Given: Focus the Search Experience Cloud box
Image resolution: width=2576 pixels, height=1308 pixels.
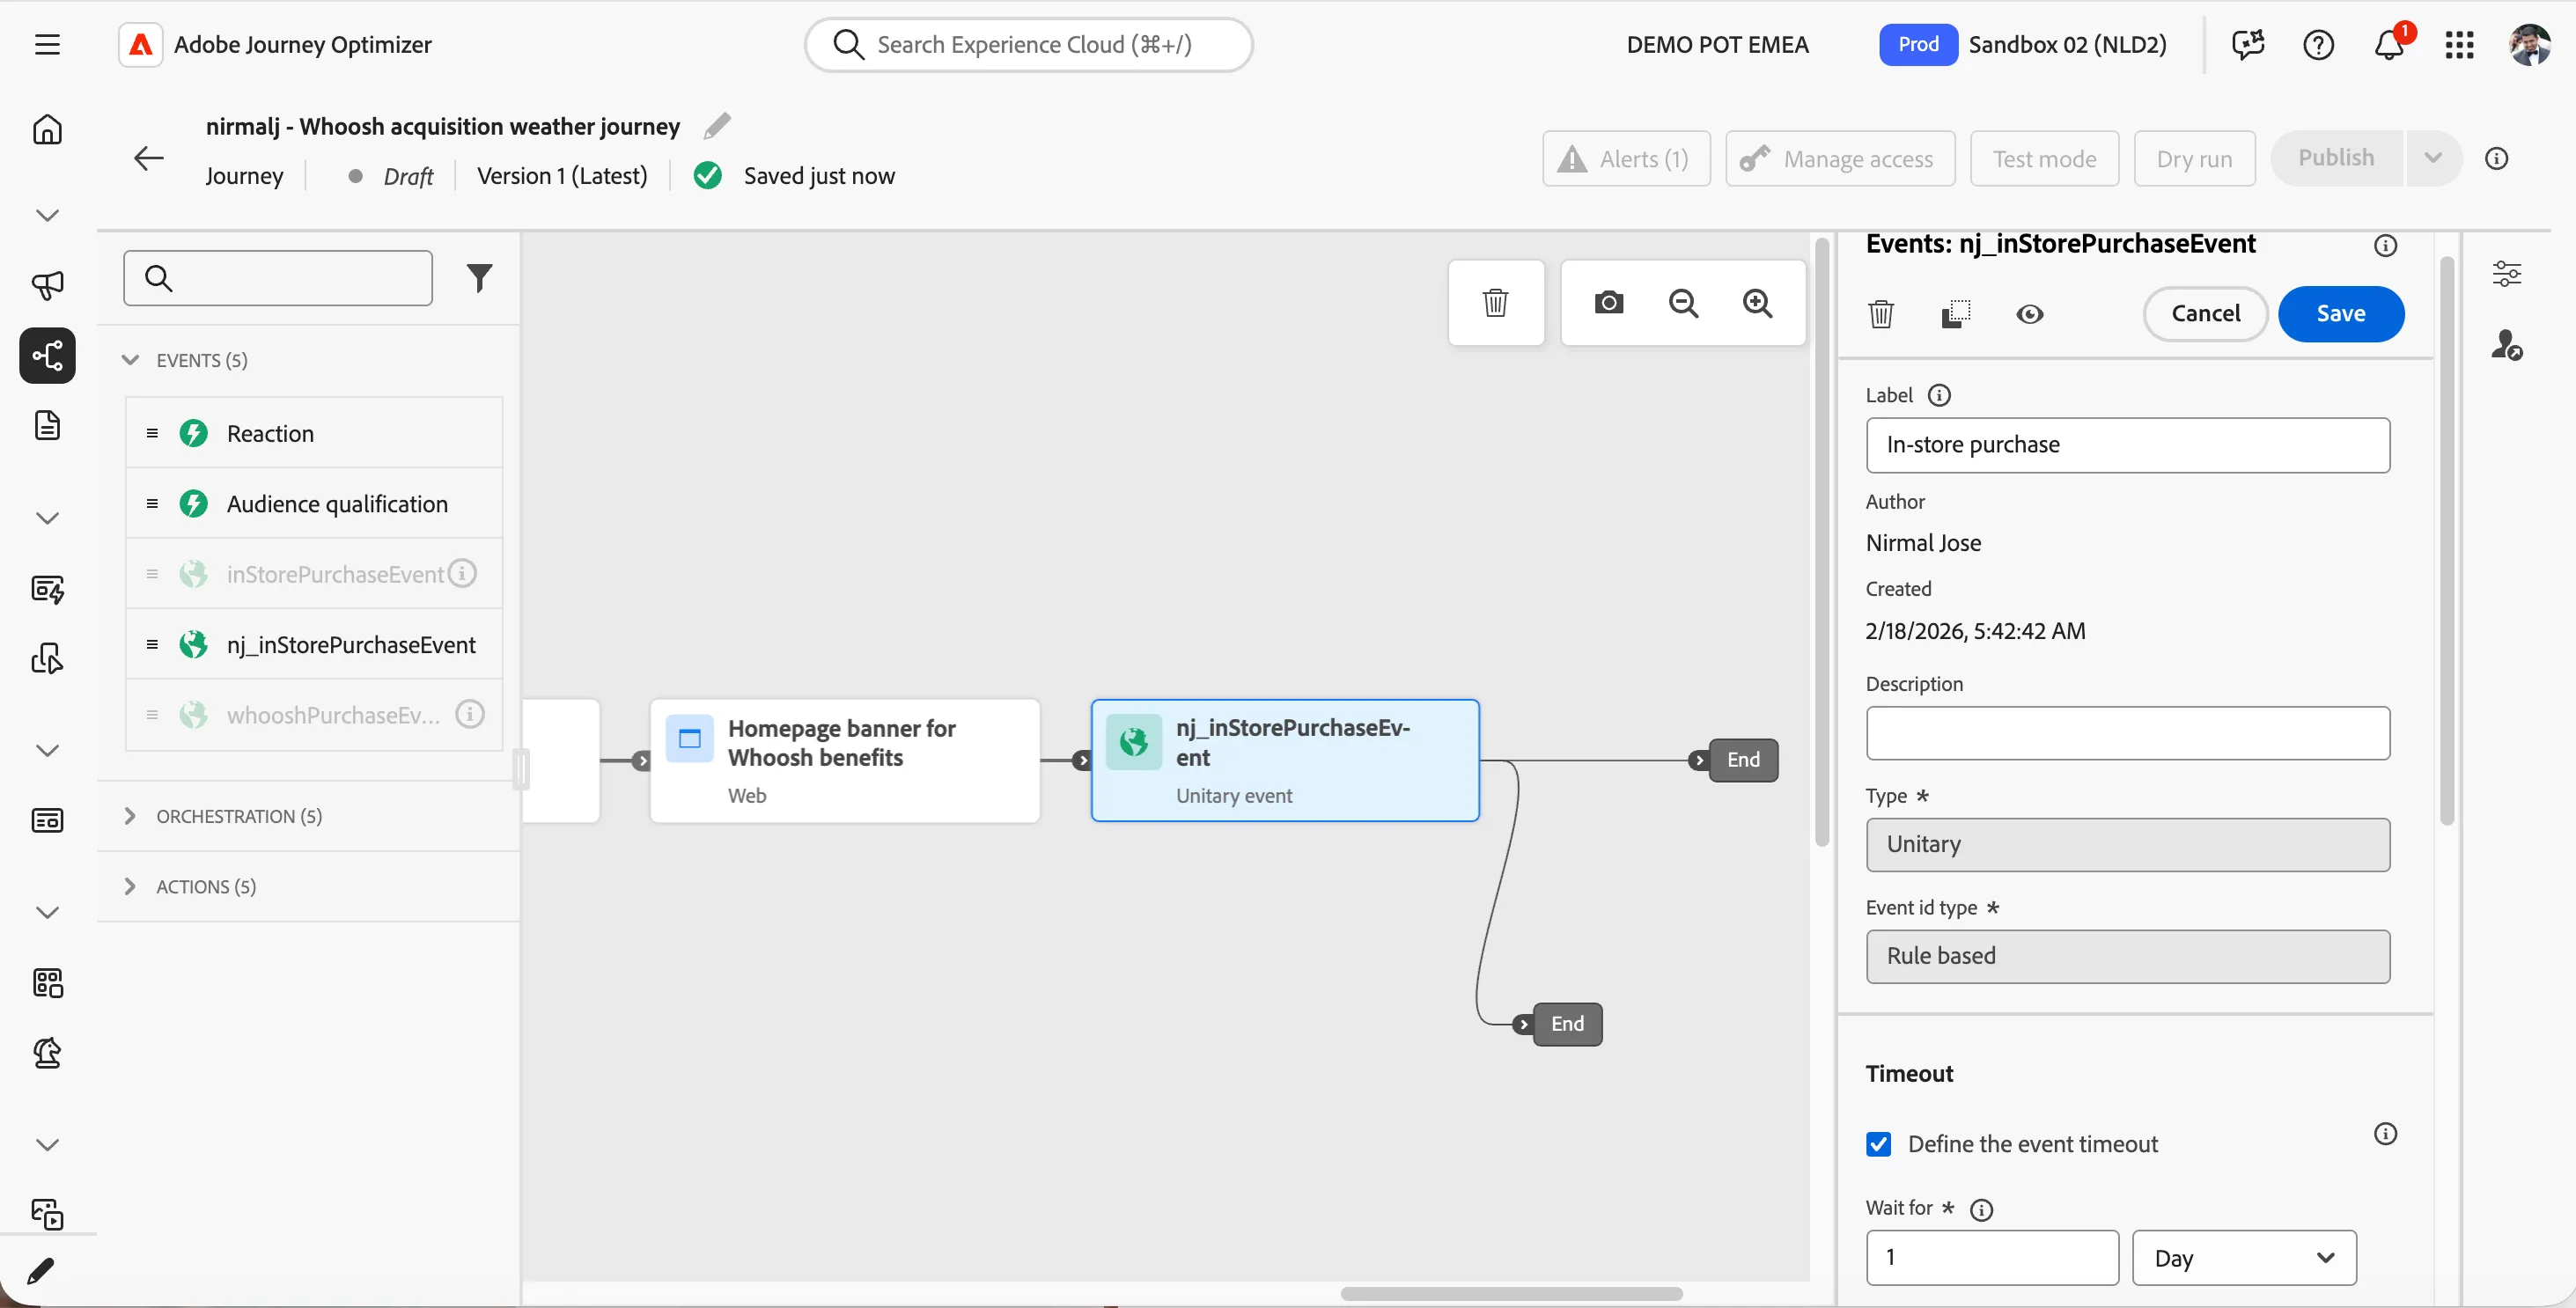Looking at the screenshot, I should tap(1028, 44).
